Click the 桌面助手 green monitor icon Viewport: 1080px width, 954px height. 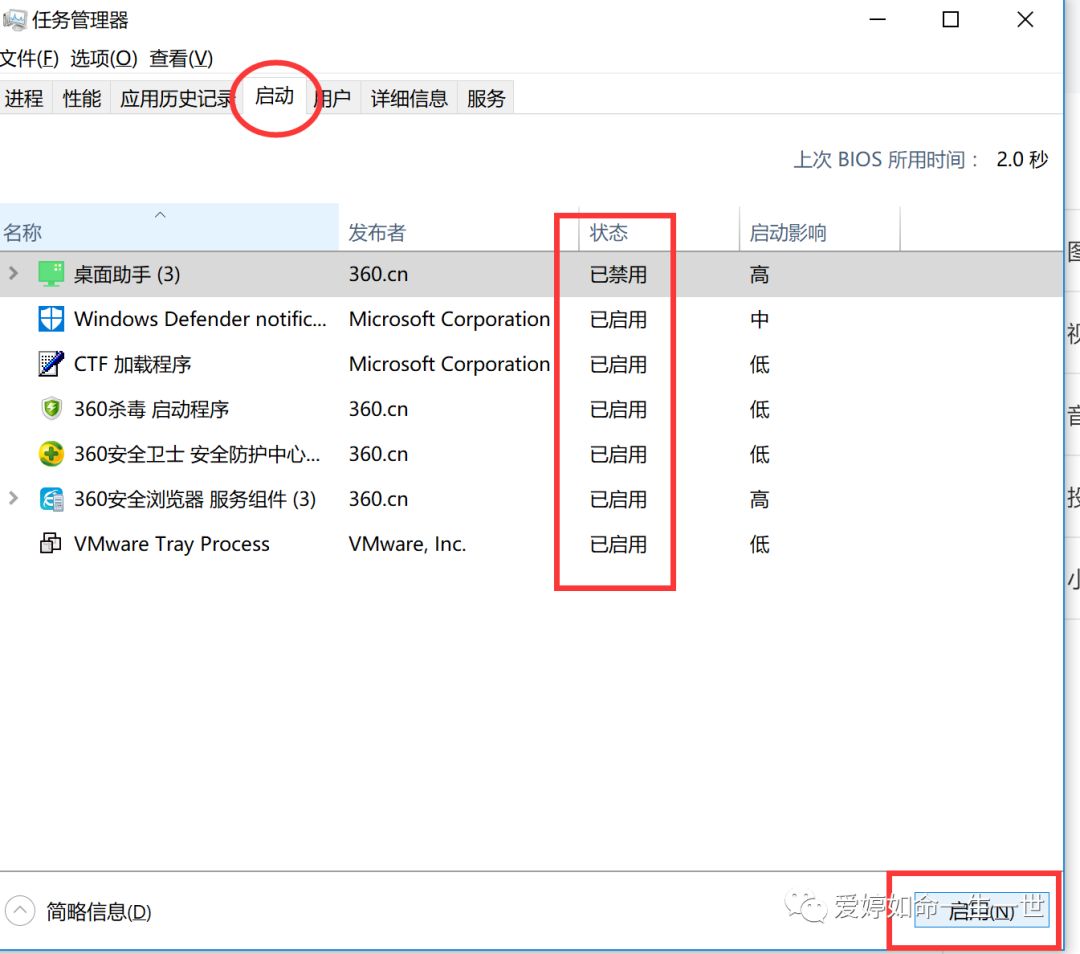pyautogui.click(x=51, y=273)
